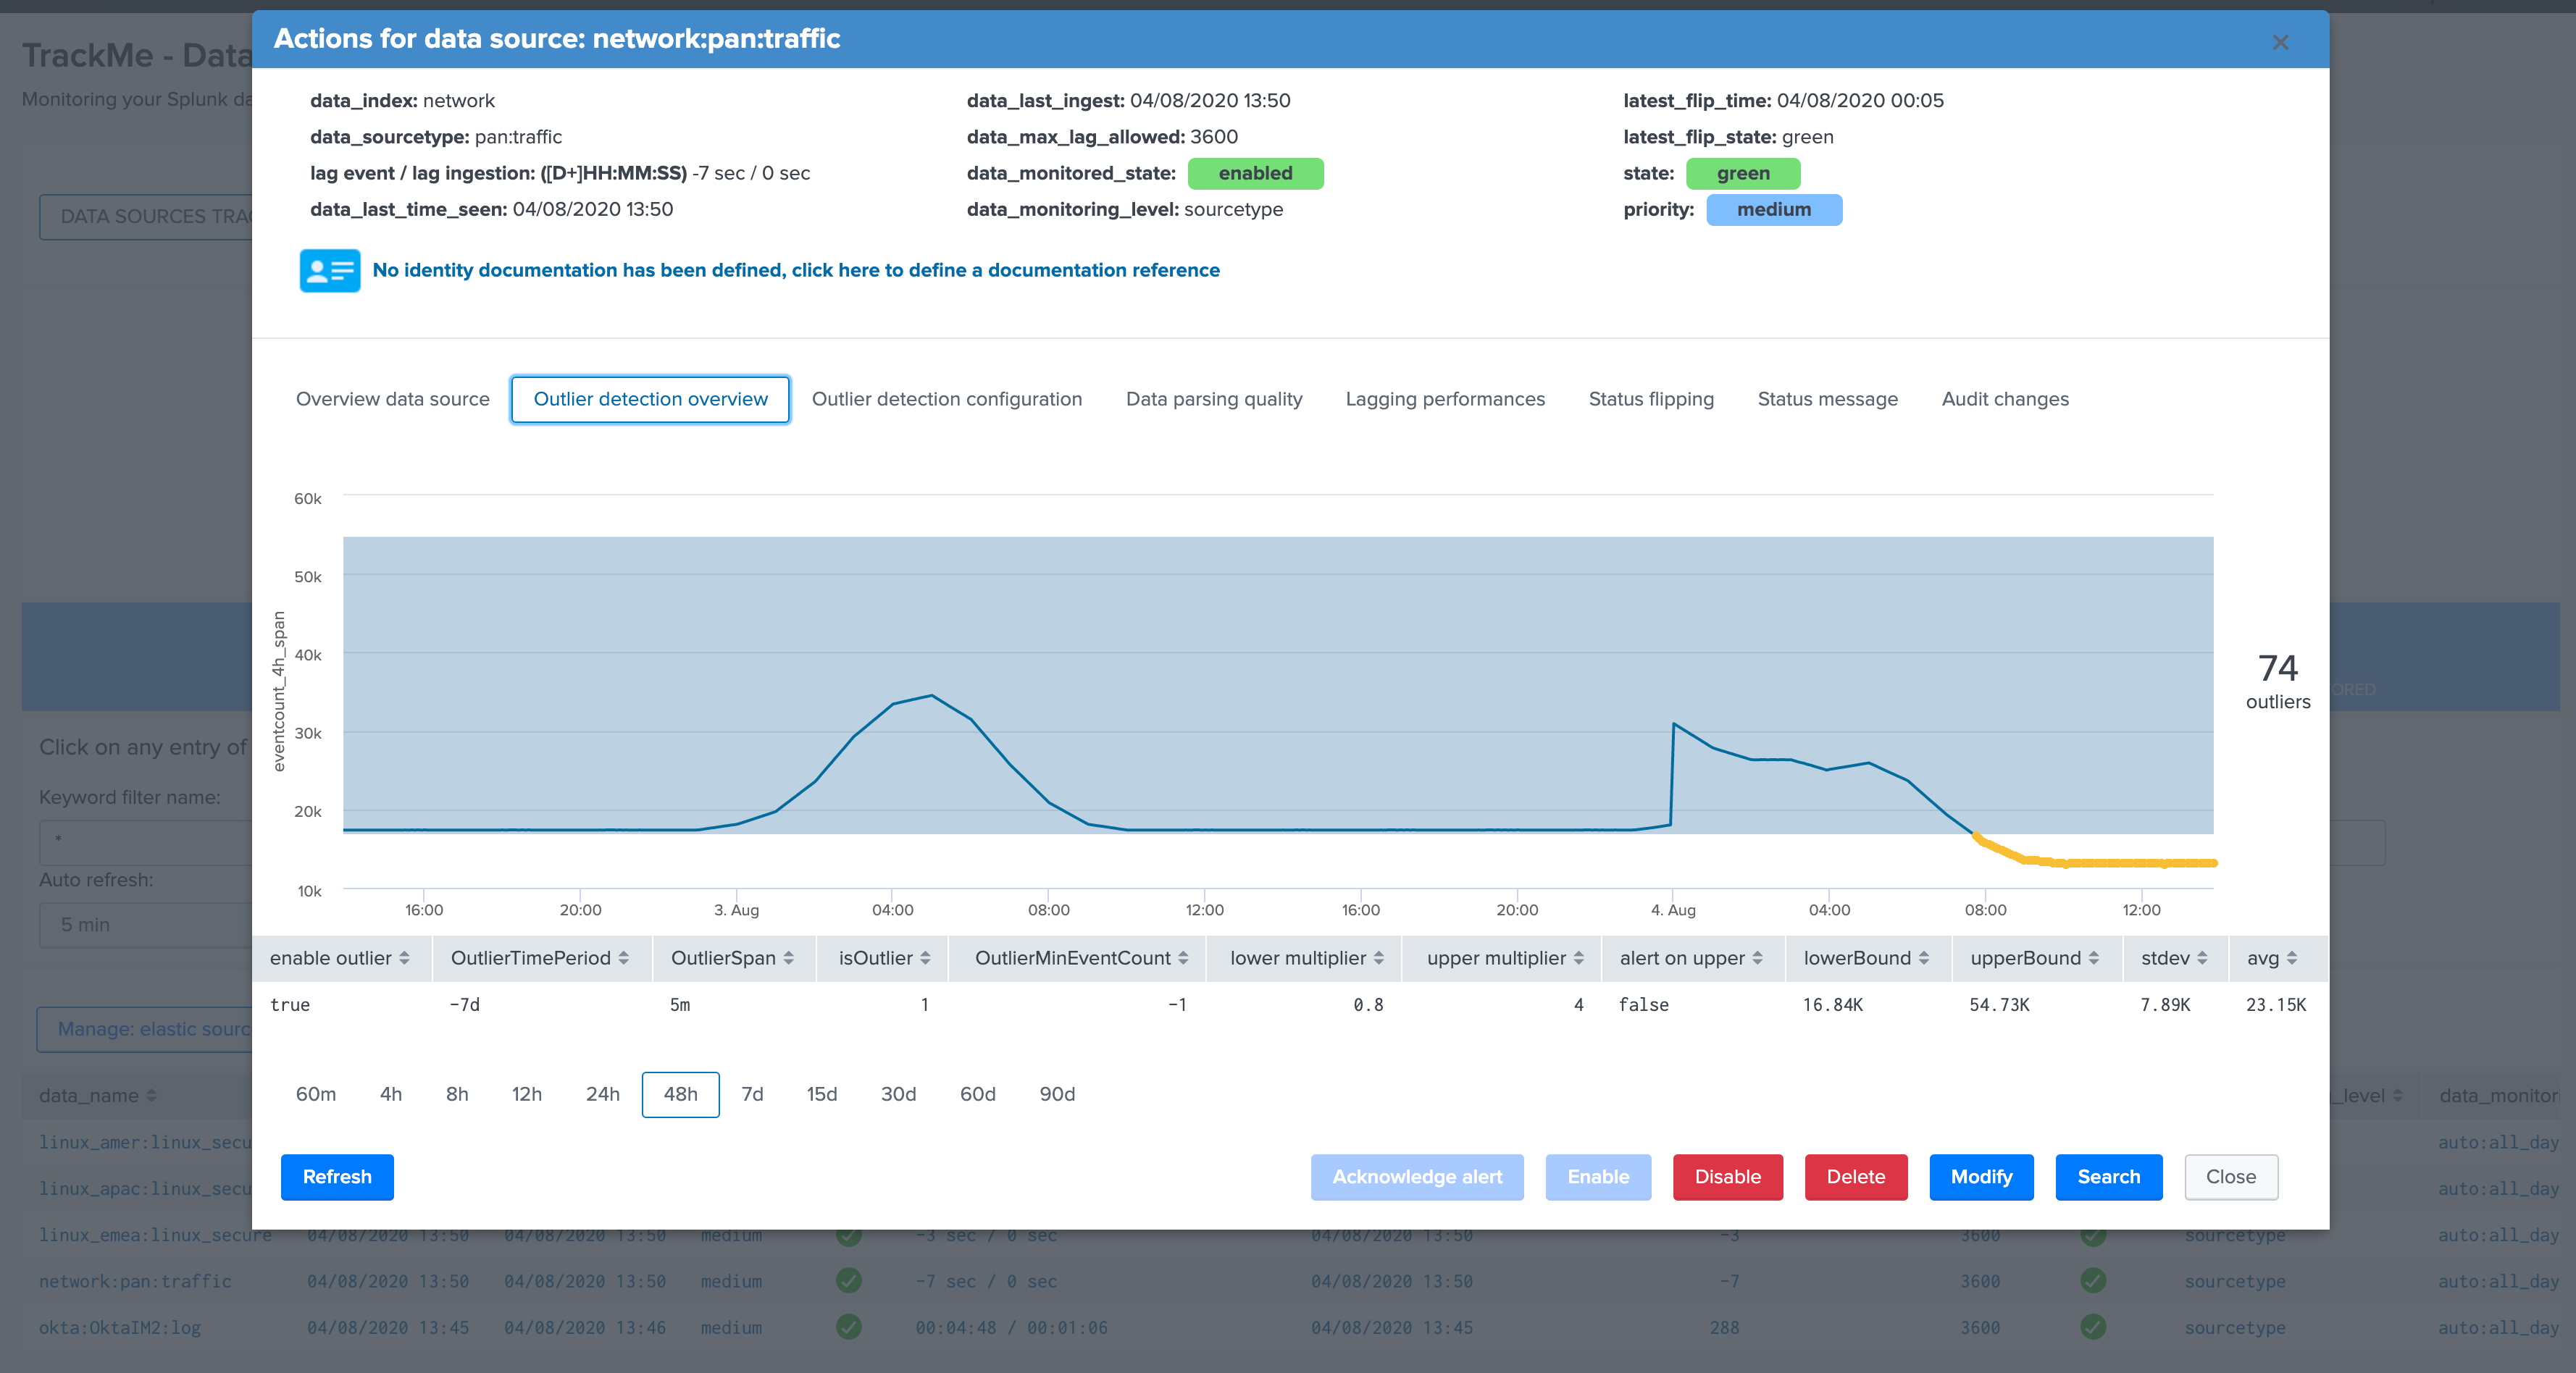2576x1373 pixels.
Task: Select the 90d time range
Action: click(1057, 1094)
